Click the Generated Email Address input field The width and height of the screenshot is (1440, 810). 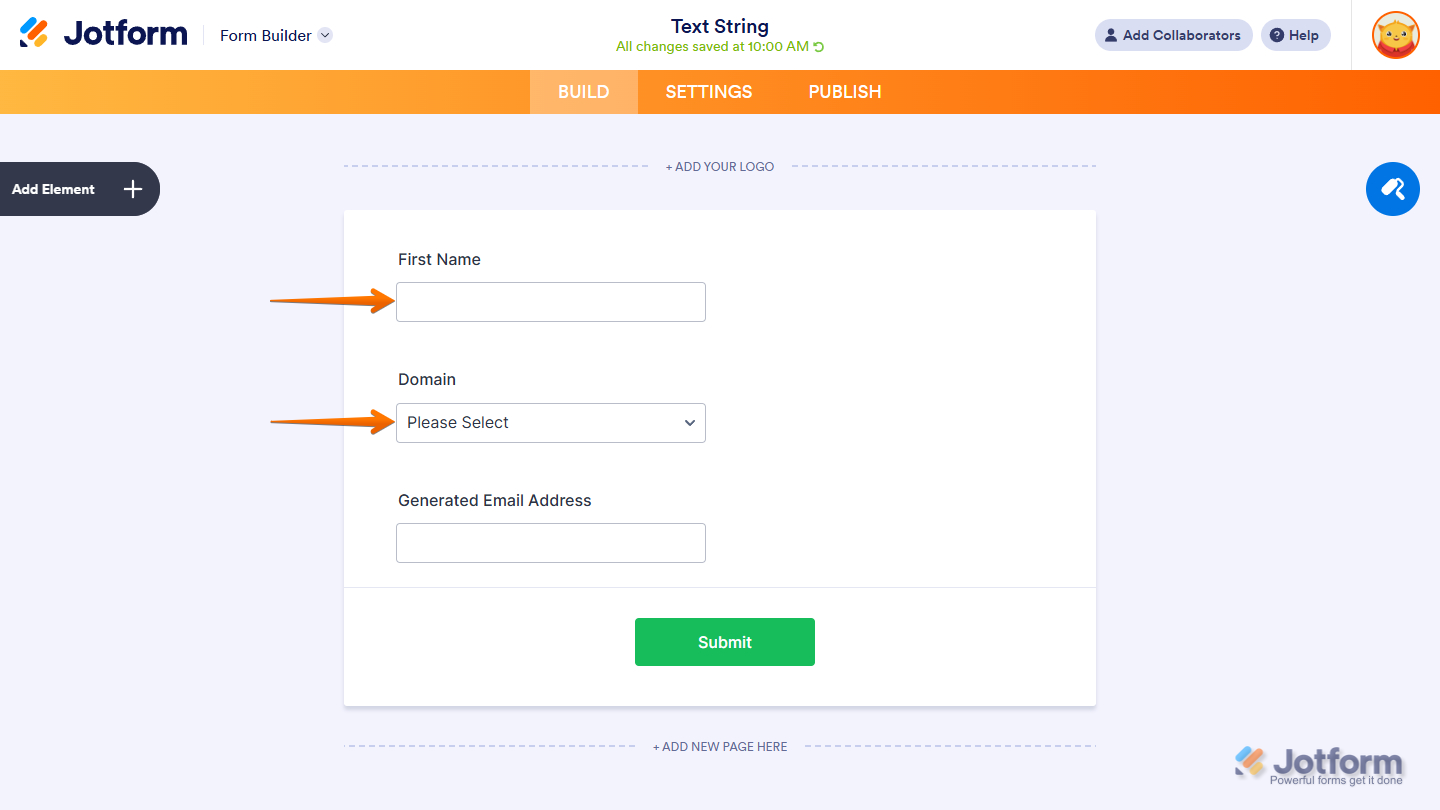pos(550,542)
